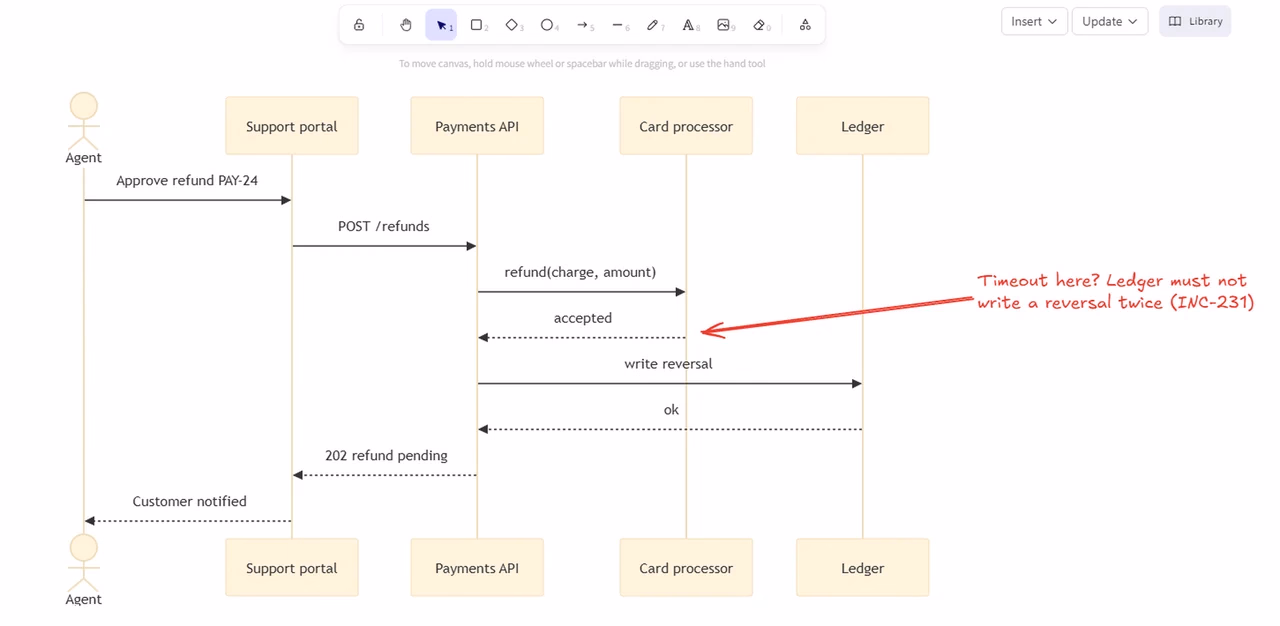
Task: Click the 'refund(charge, amount)' label
Action: [580, 272]
